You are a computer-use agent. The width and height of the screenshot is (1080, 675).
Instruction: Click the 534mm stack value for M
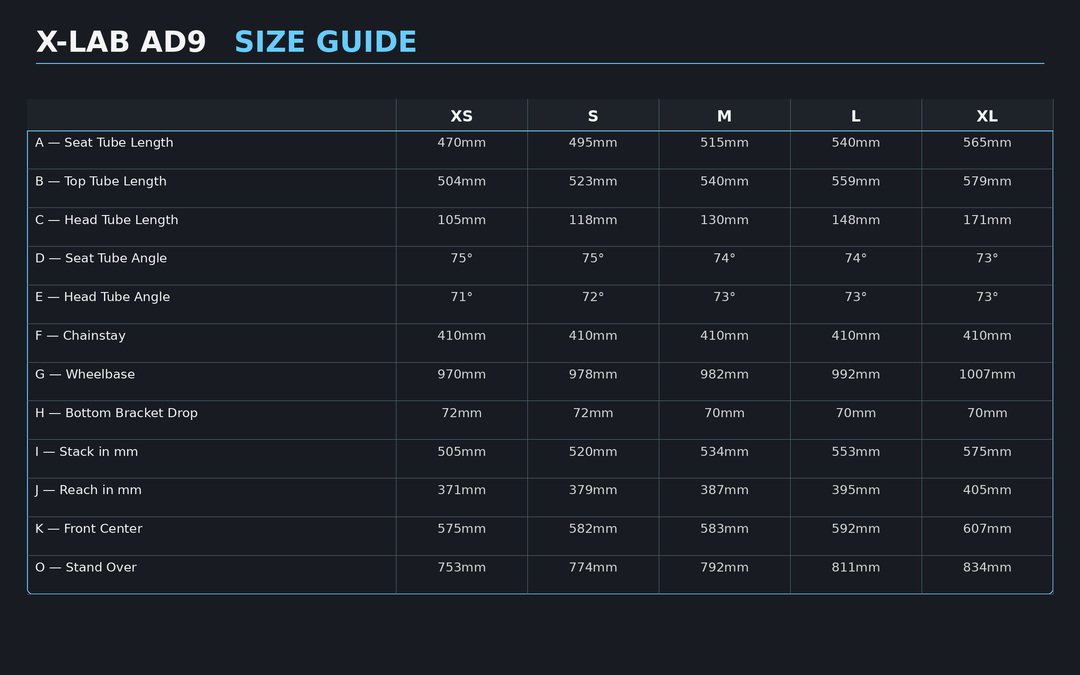(724, 452)
